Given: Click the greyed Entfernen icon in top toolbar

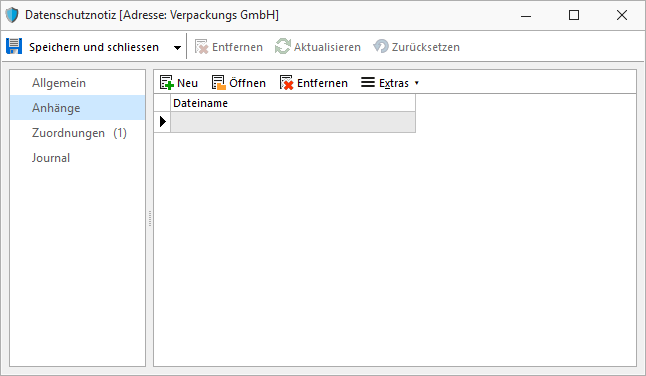Looking at the screenshot, I should 201,47.
